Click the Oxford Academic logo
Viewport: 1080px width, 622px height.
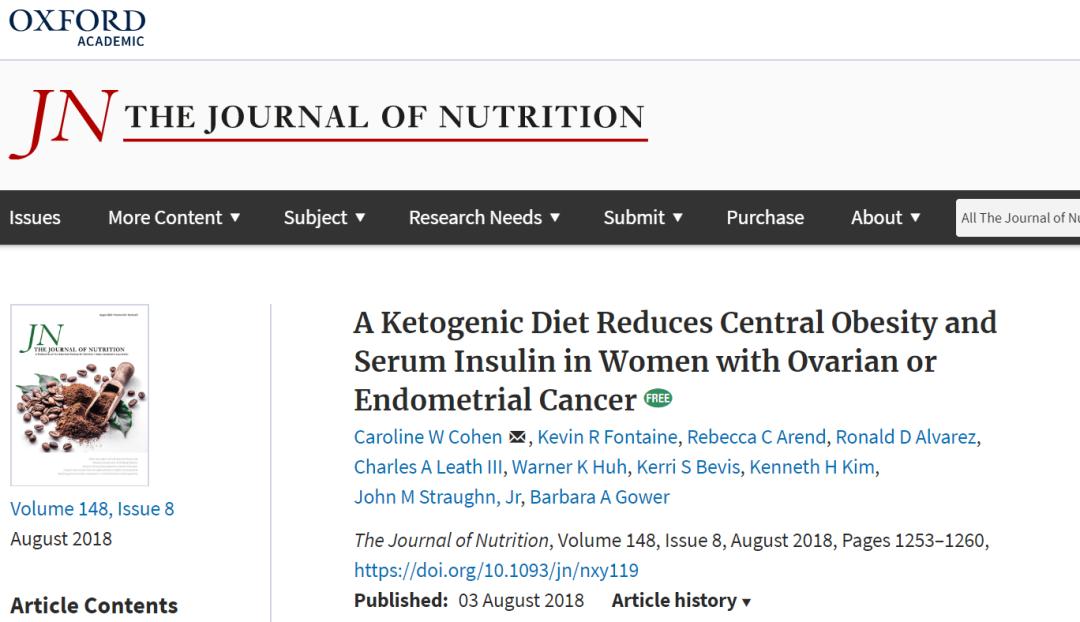[77, 26]
